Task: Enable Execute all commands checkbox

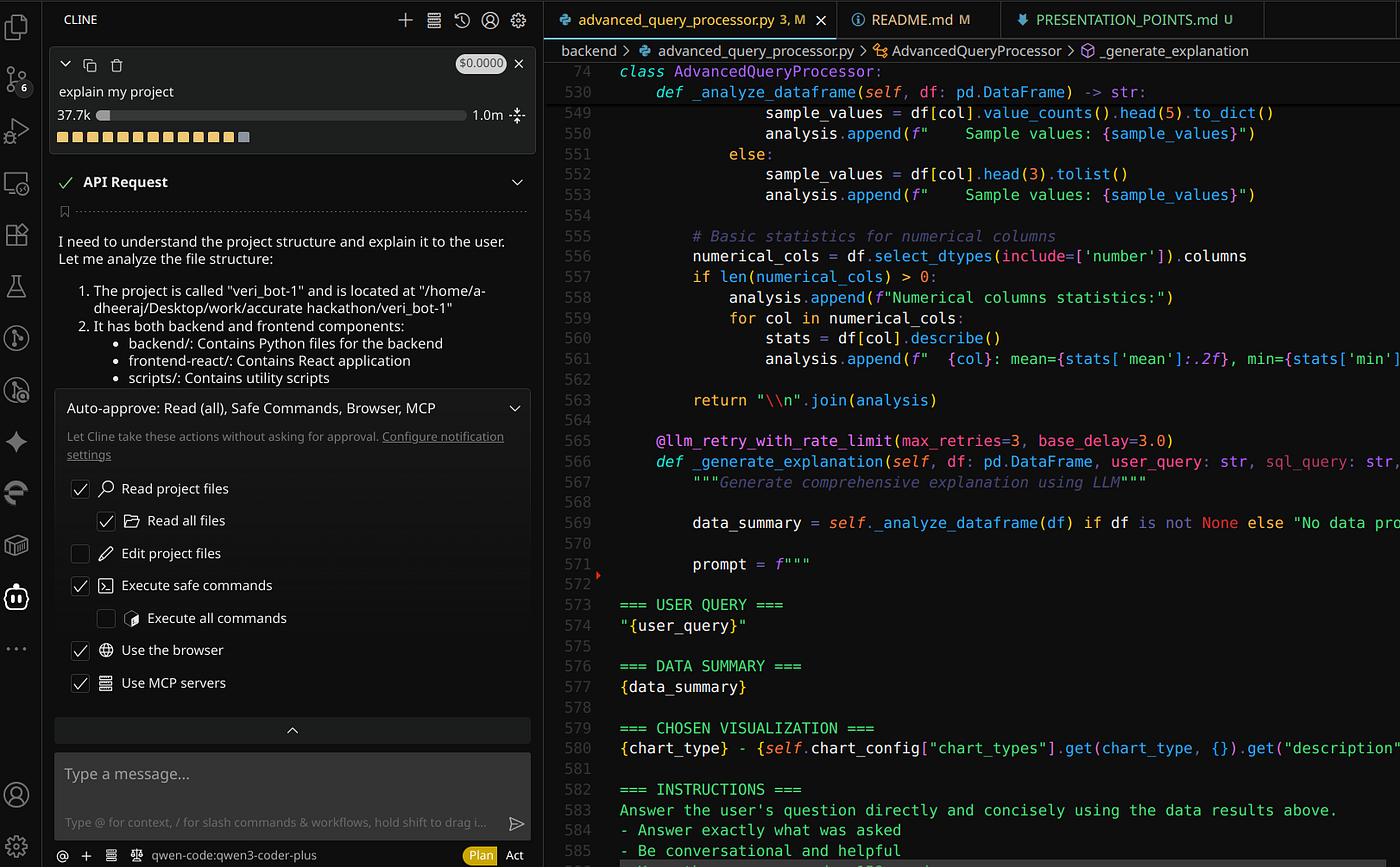Action: [106, 619]
